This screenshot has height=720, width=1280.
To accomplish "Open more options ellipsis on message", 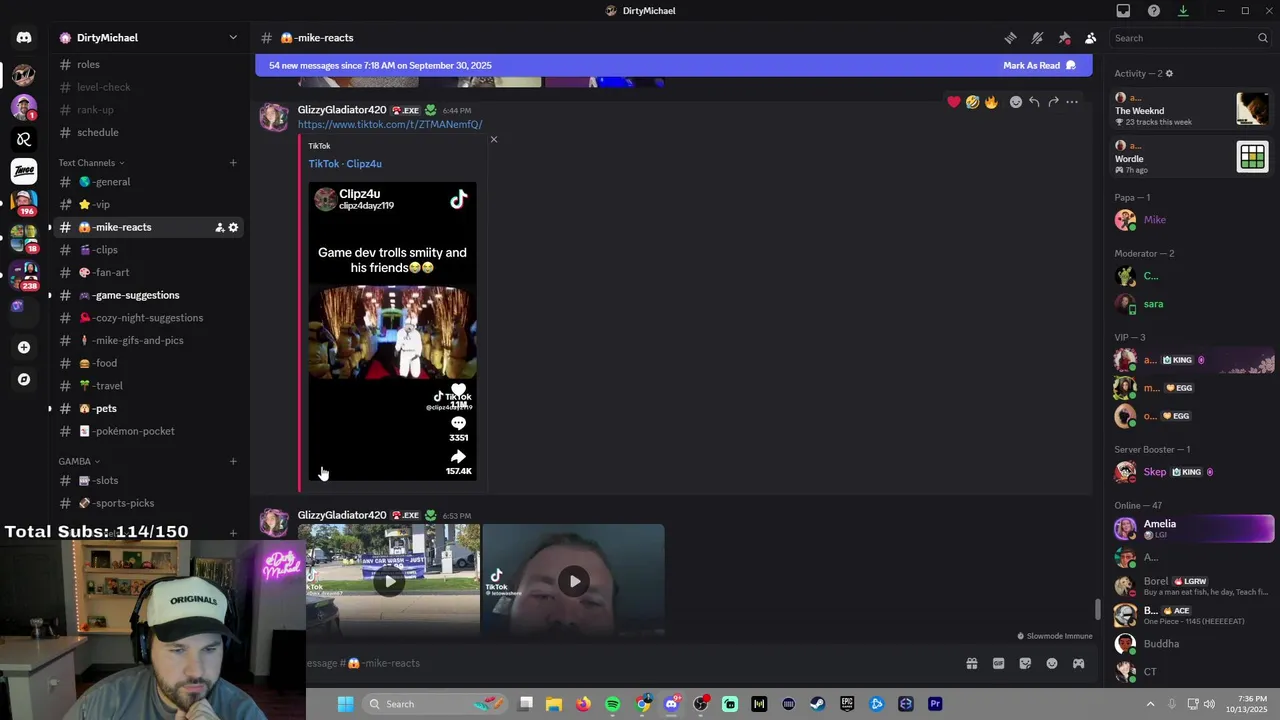I will click(1072, 102).
